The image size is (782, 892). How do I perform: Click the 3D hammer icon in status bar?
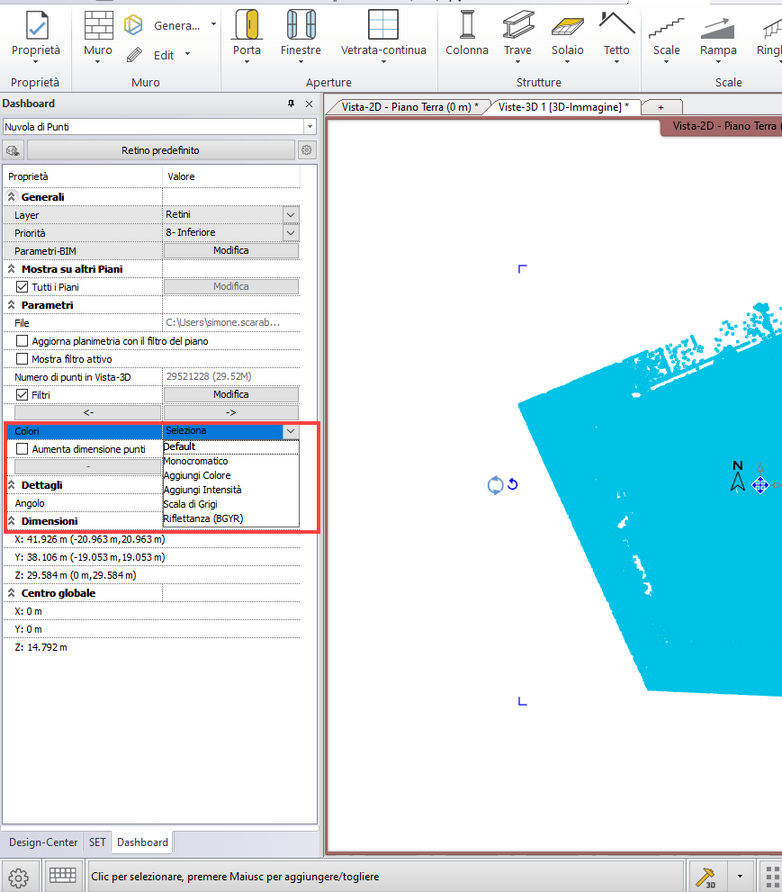(706, 877)
